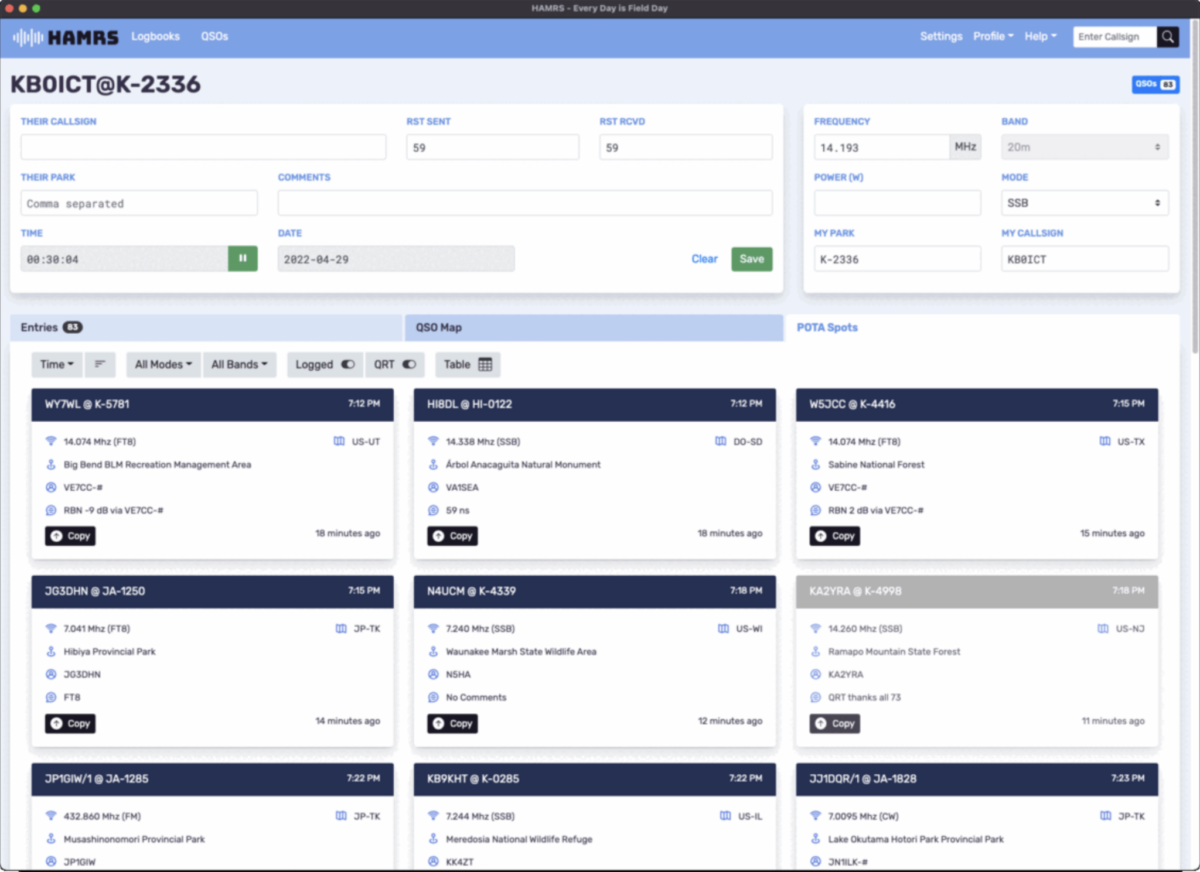Switch to Table view of spots
Screen dimensions: 1200x872
coord(468,365)
